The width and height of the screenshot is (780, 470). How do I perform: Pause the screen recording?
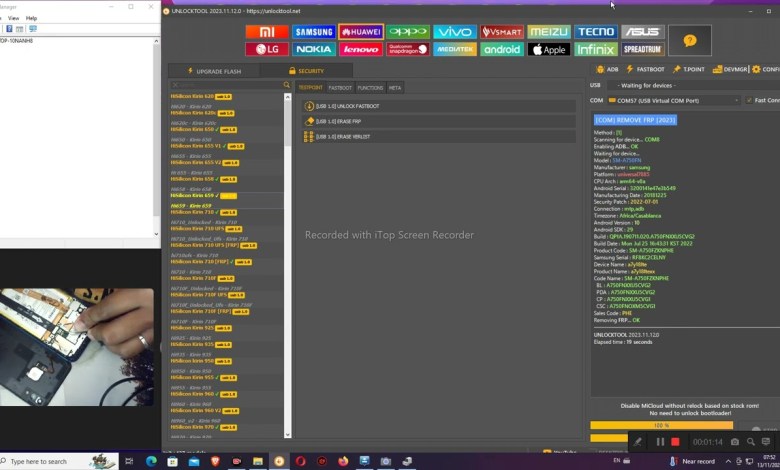tap(660, 442)
